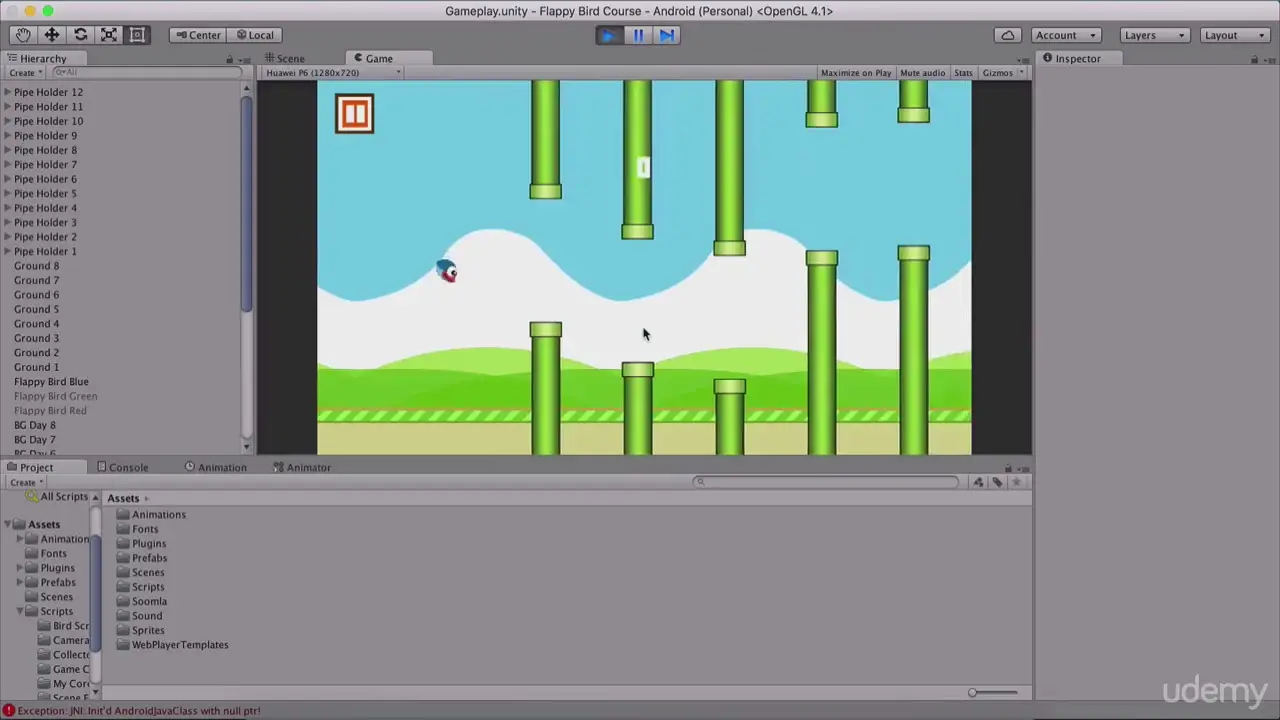Expand Pipe Holder 12 in Hierarchy
Viewport: 1280px width, 720px height.
click(x=8, y=92)
